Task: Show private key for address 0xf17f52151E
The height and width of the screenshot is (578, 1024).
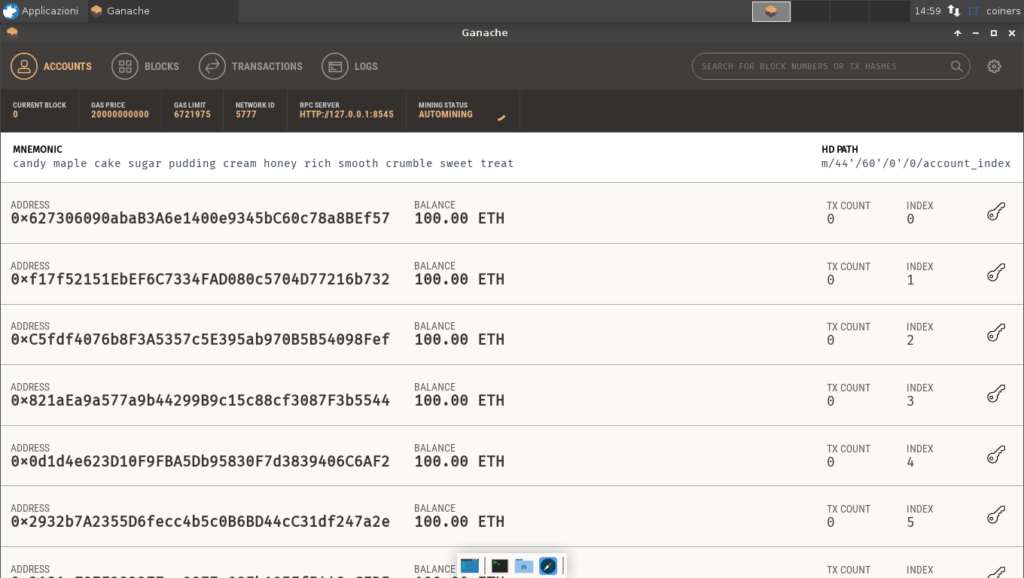Action: 996,272
